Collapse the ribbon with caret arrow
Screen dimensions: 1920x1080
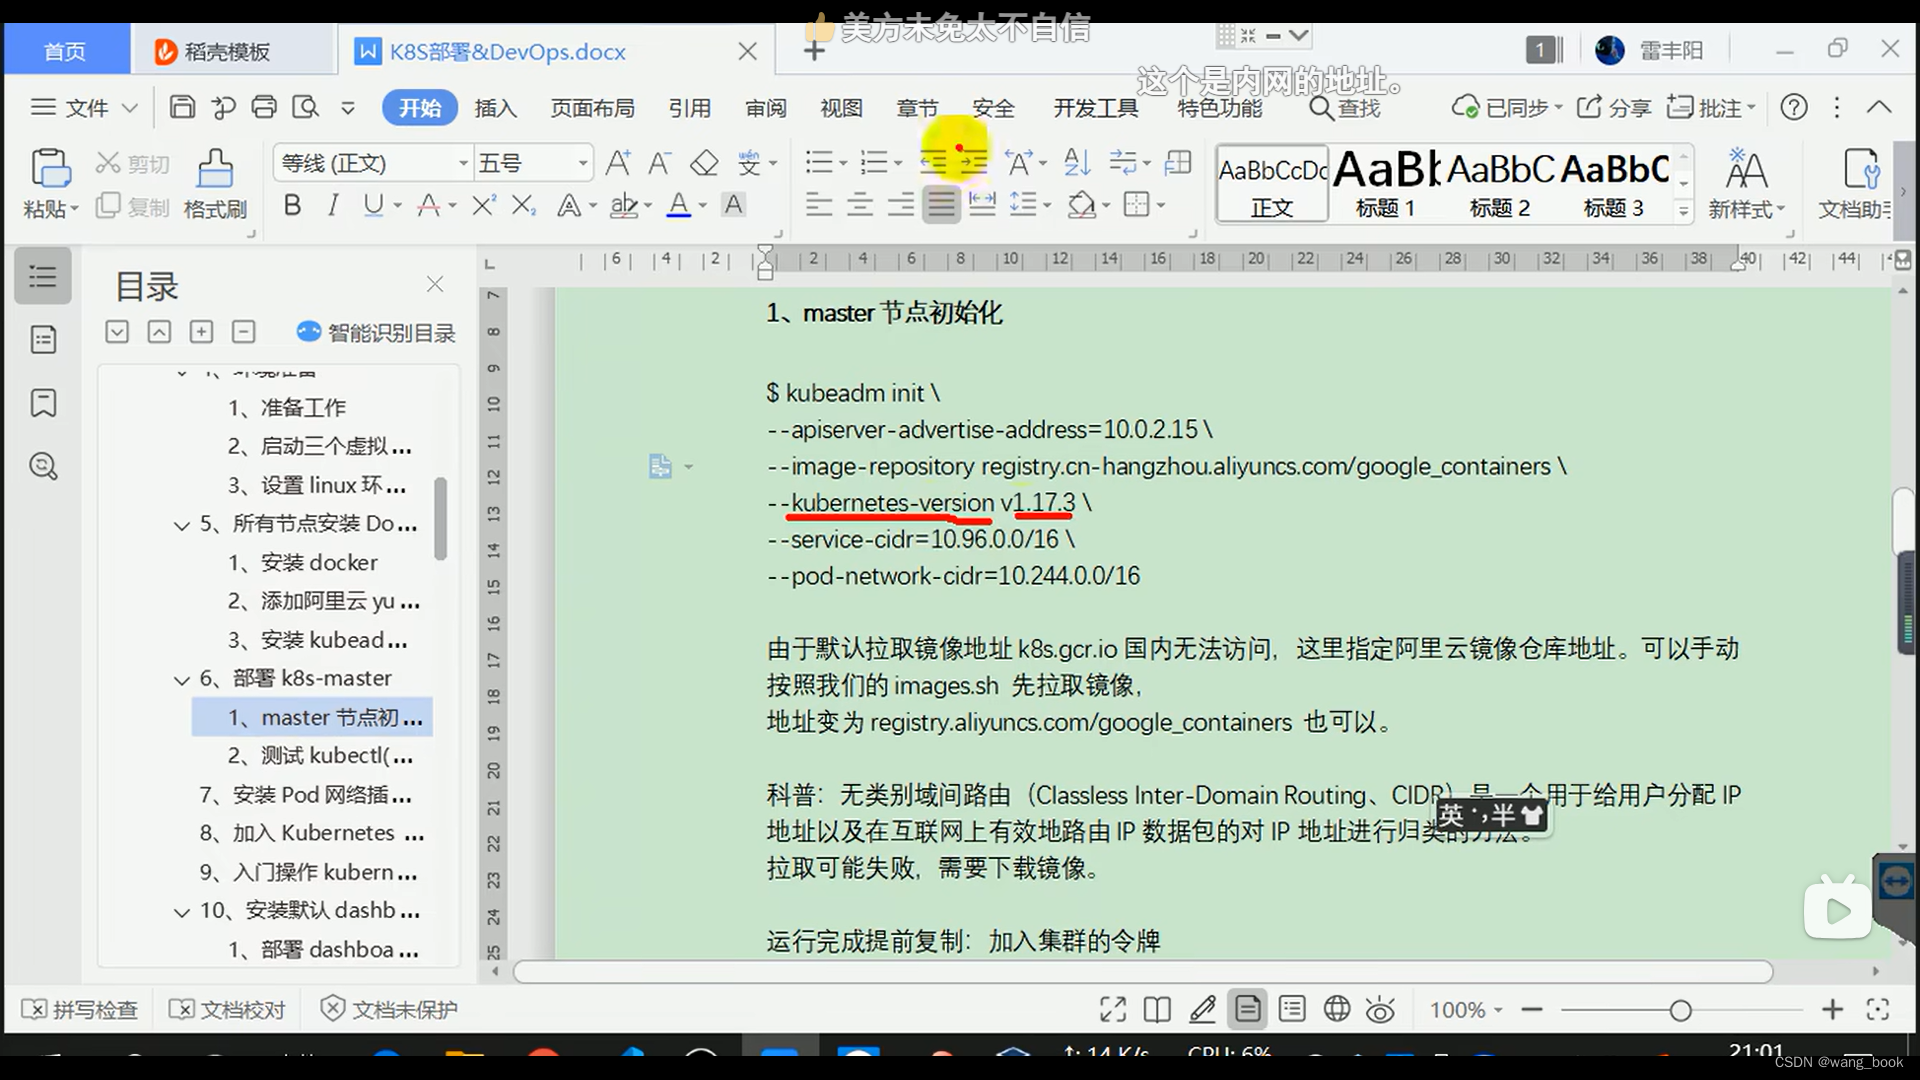pos(1879,106)
